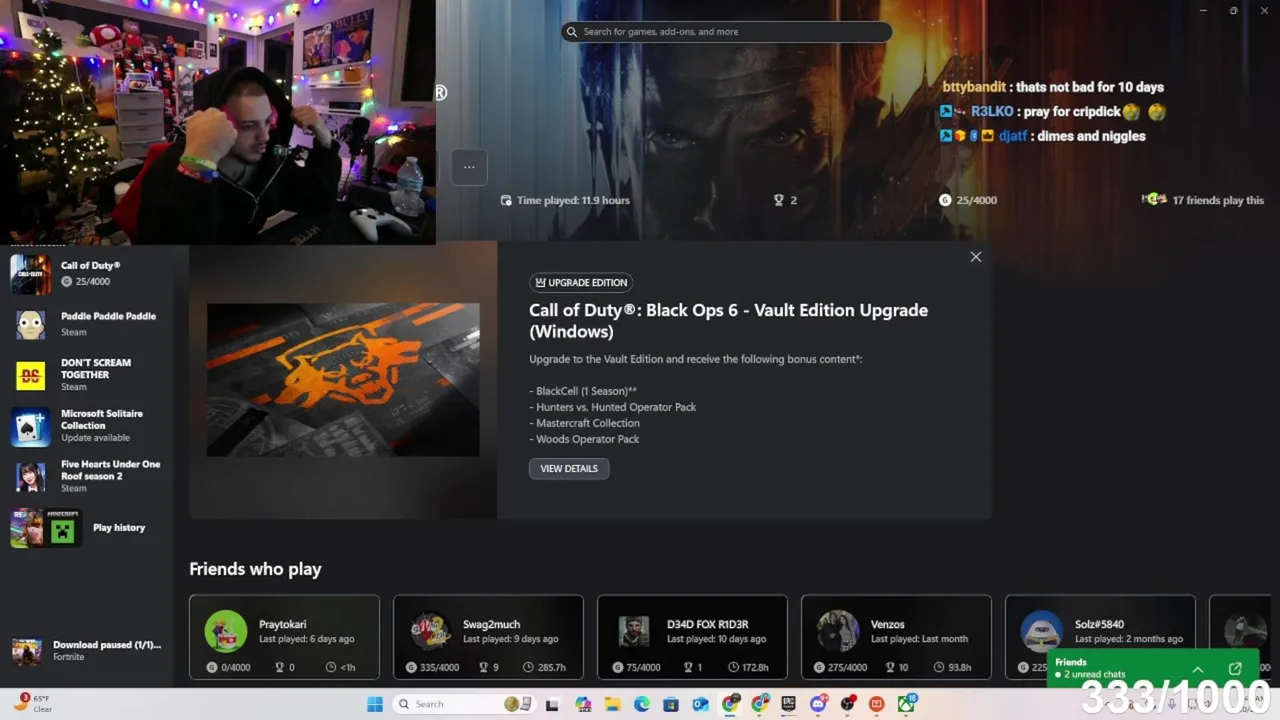
Task: Click the Call of Duty sidebar cover icon
Action: tap(30, 274)
